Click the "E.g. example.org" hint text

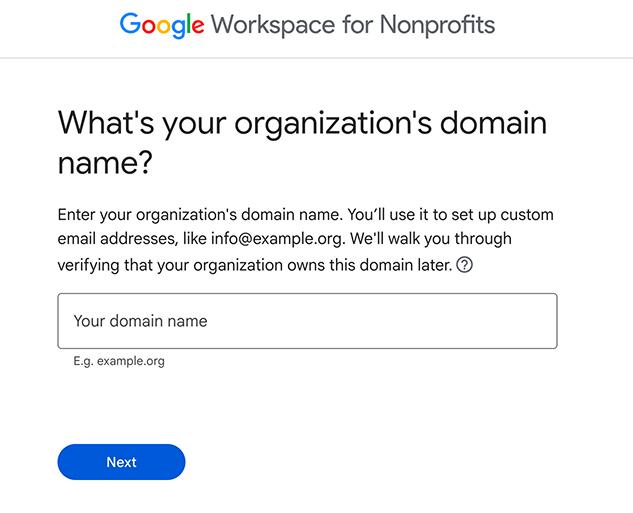click(119, 361)
